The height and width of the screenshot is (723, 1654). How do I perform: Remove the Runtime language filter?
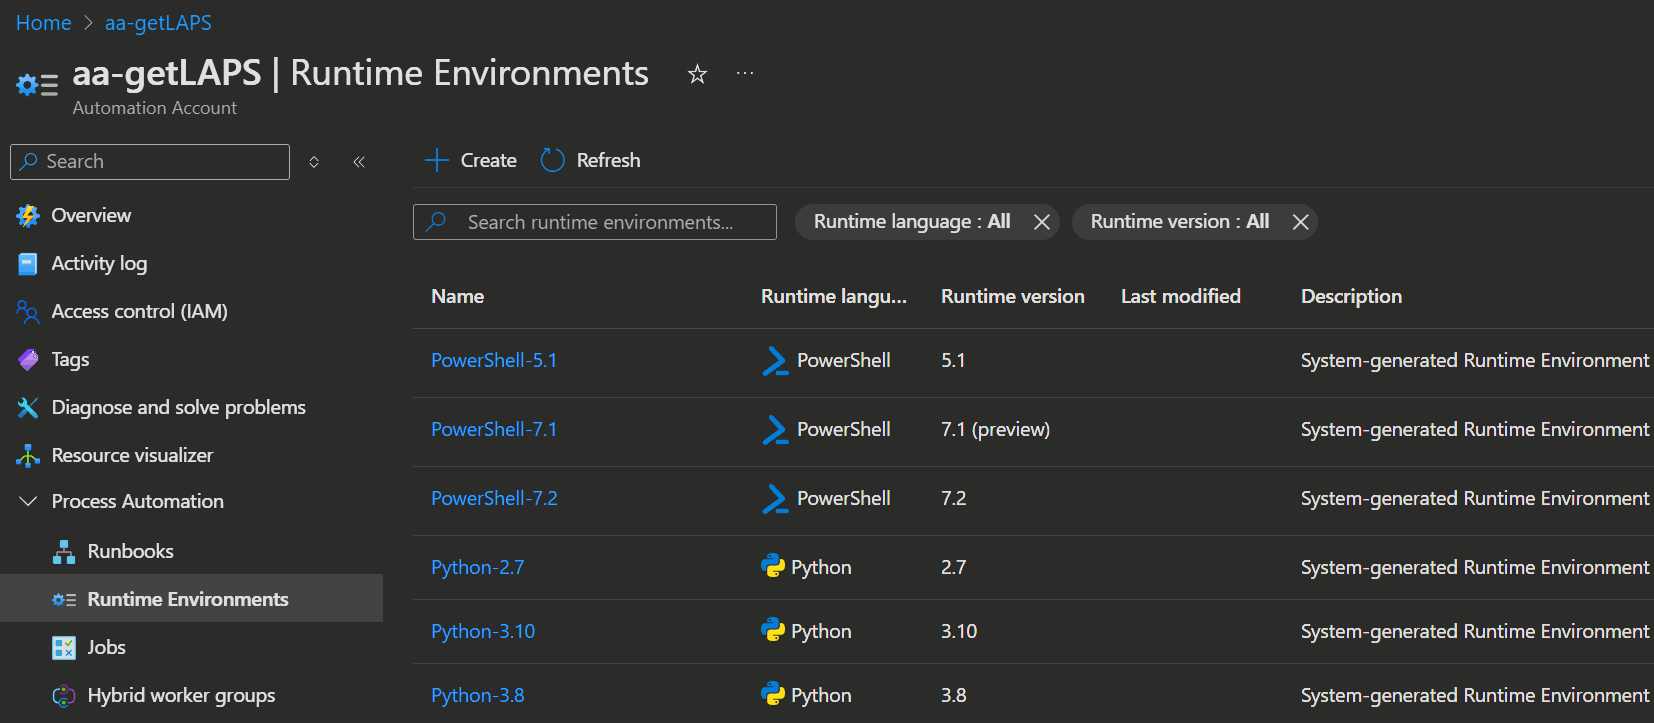point(1041,222)
